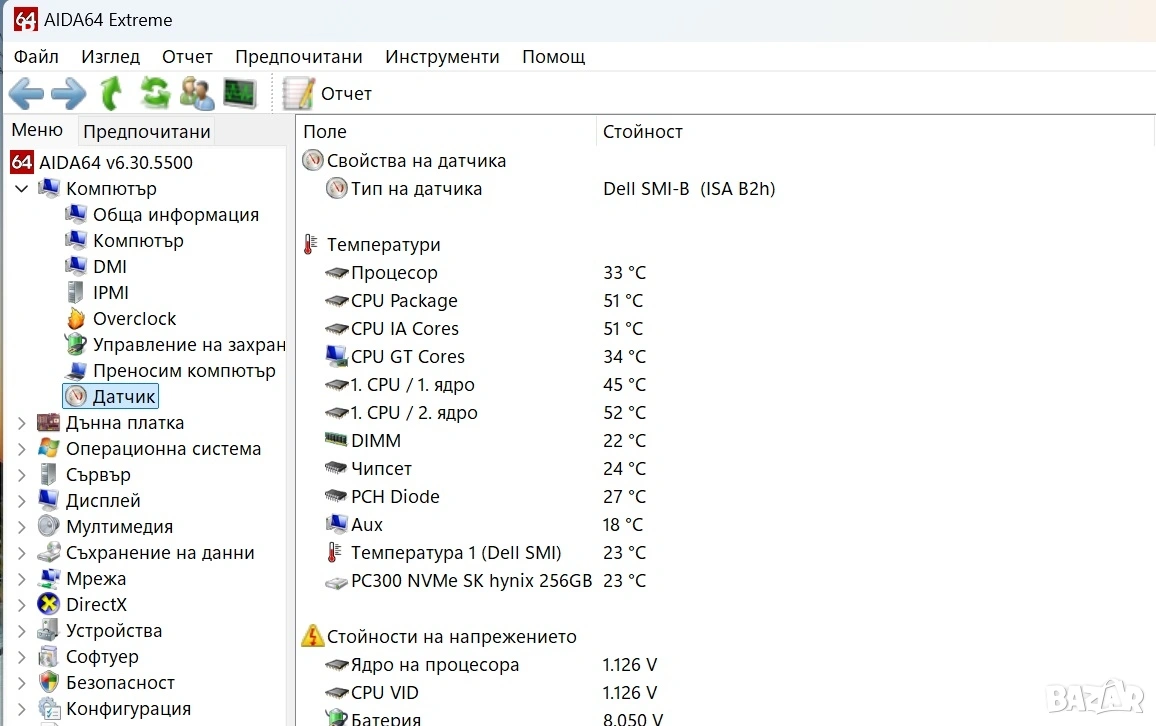
Task: Expand the Мрежа tree node
Action: [x=21, y=579]
